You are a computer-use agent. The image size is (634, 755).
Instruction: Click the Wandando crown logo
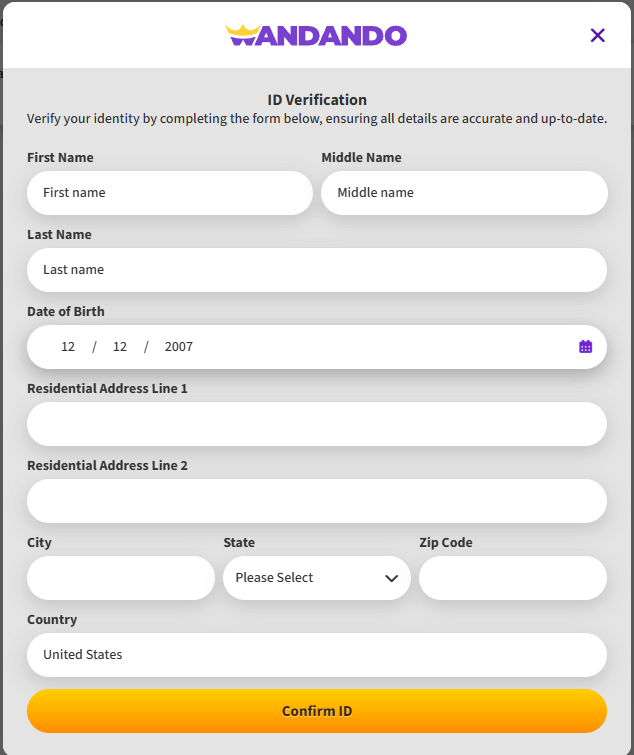(316, 36)
